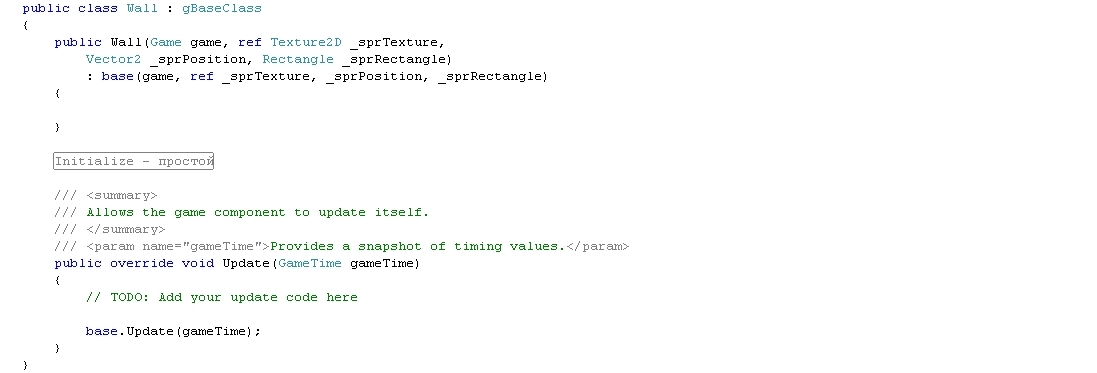The width and height of the screenshot is (1097, 373).
Task: Click the _sprTexture parameter in signature
Action: click(397, 43)
